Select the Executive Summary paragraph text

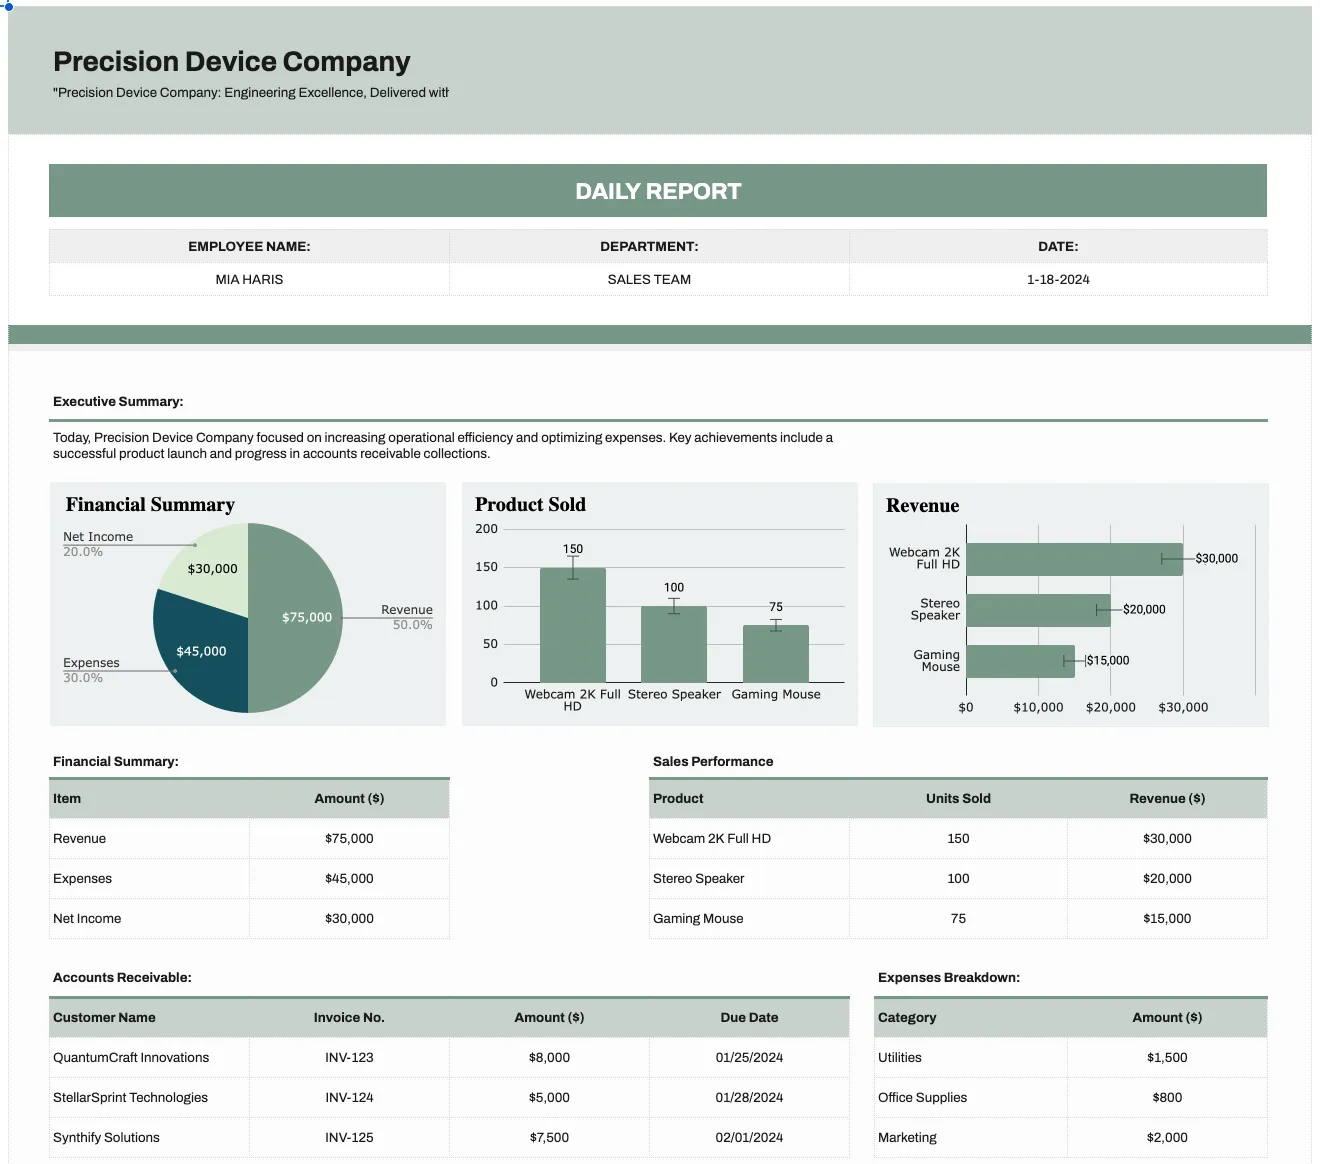443,445
